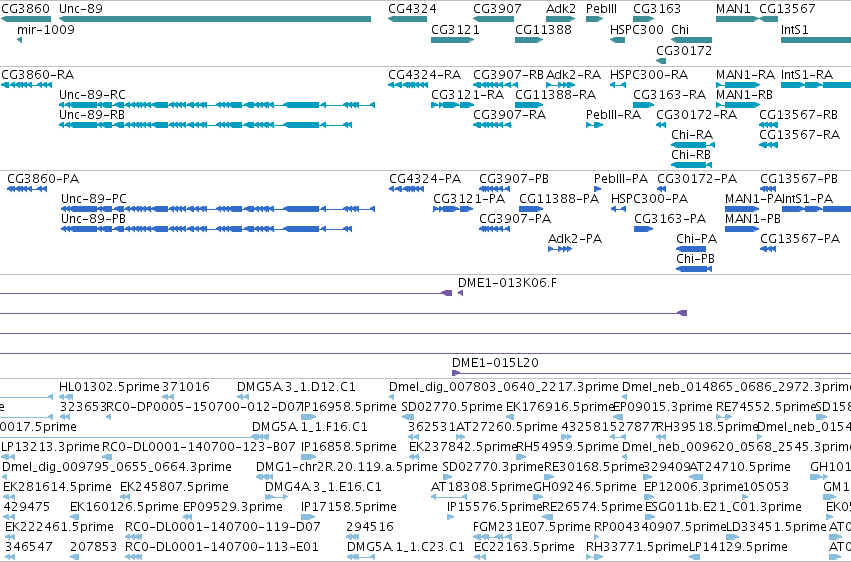Click the CG4324-PA protein label
The width and height of the screenshot is (851, 562).
[x=425, y=178]
